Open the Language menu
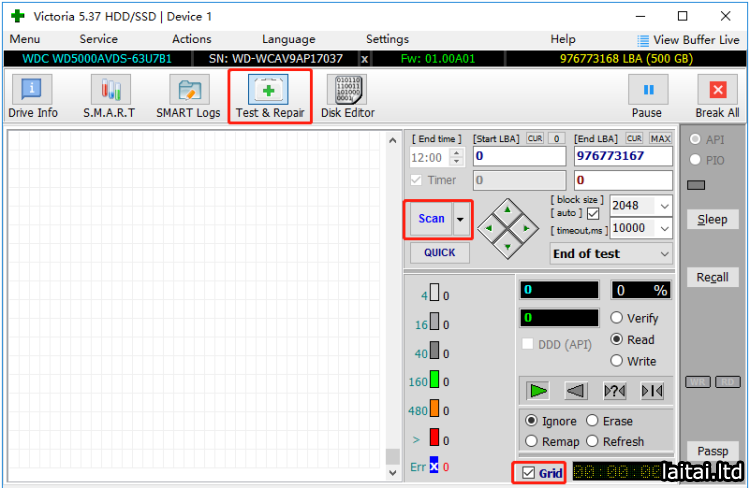This screenshot has height=488, width=750. point(288,39)
